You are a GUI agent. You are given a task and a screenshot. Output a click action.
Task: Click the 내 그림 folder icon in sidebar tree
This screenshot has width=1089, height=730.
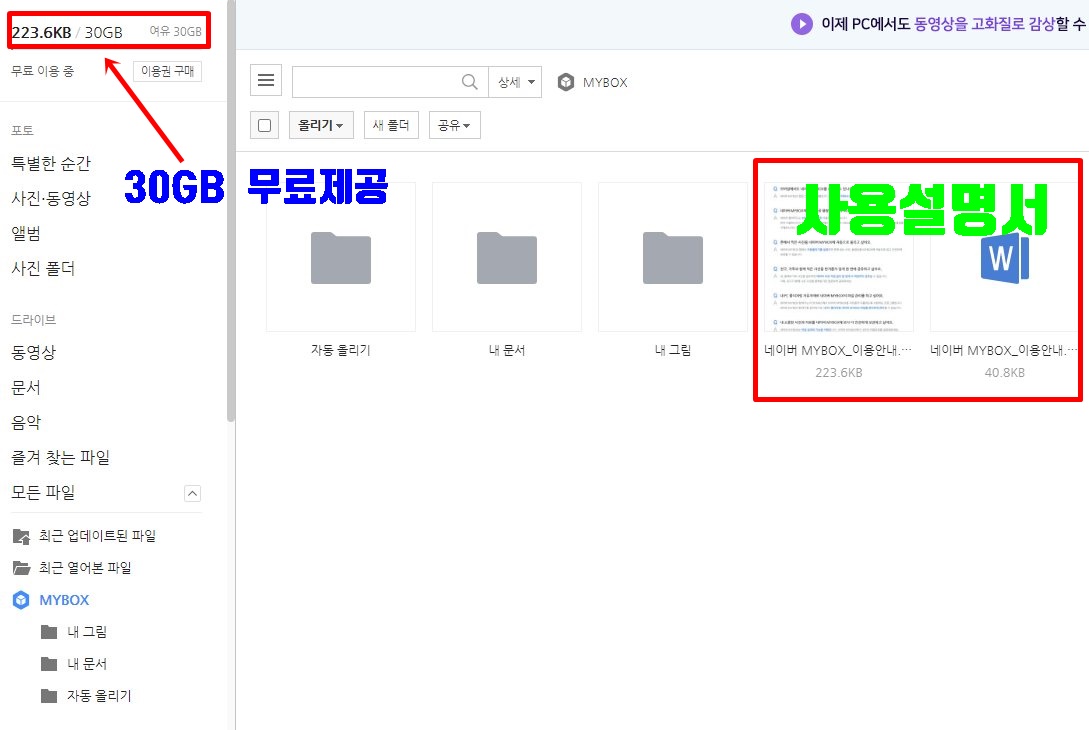(x=49, y=632)
